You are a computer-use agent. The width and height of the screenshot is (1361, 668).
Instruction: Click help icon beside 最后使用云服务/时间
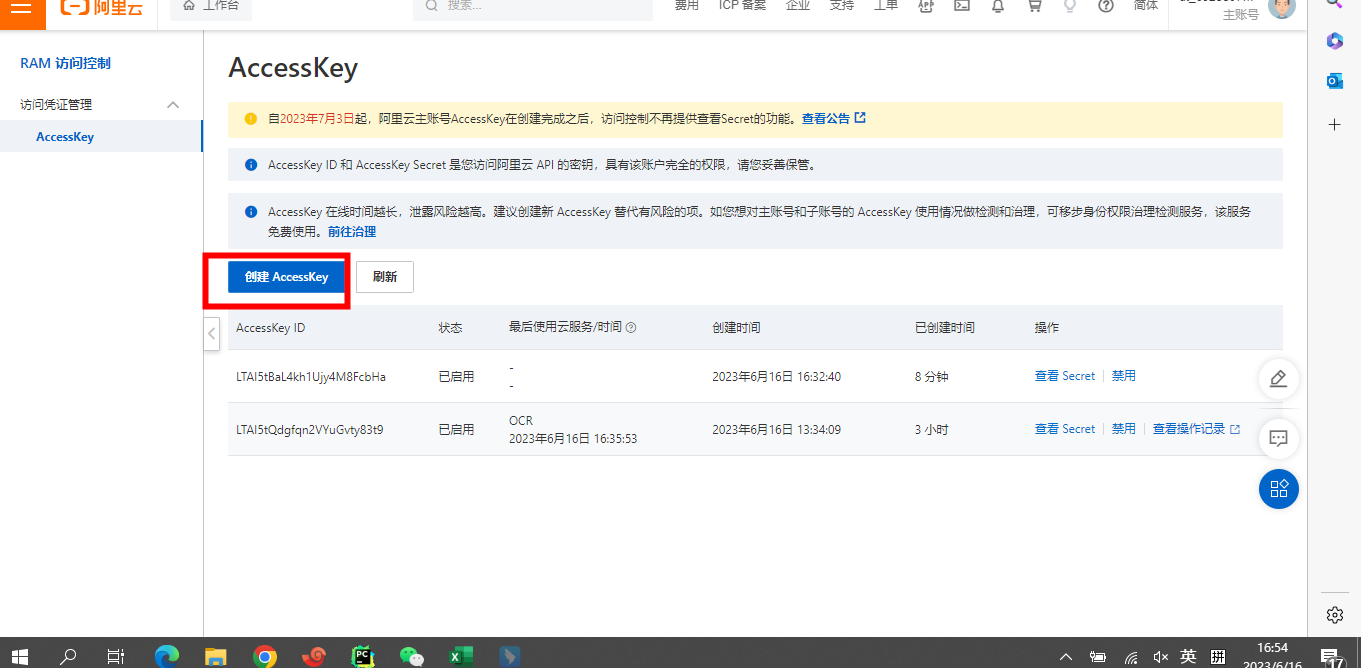click(631, 328)
